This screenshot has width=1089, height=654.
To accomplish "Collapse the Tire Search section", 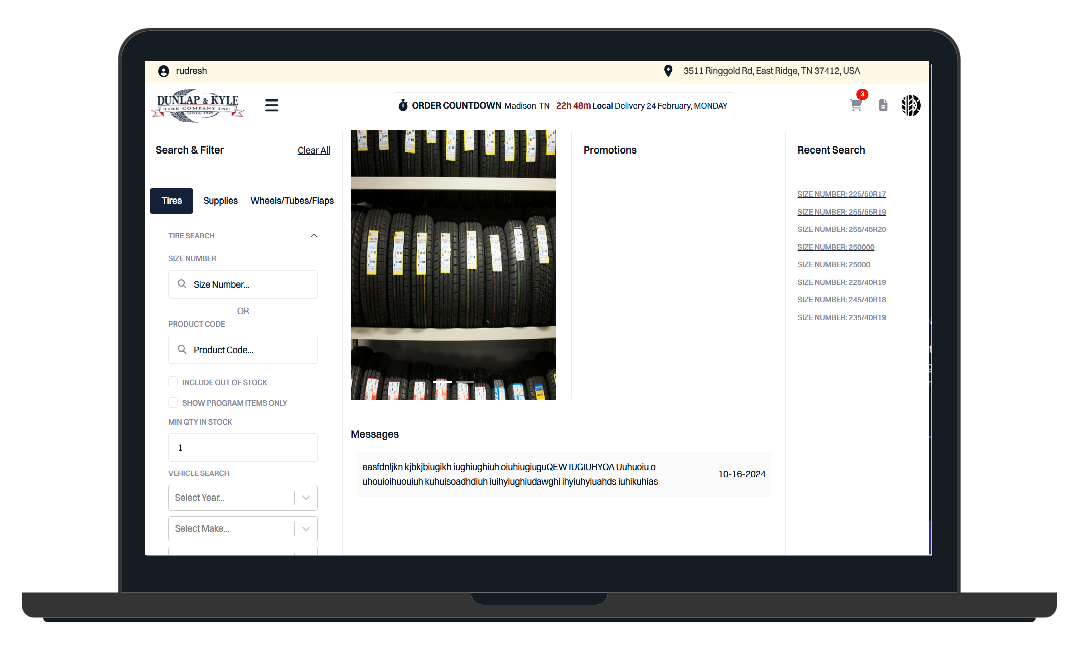I will tap(314, 236).
